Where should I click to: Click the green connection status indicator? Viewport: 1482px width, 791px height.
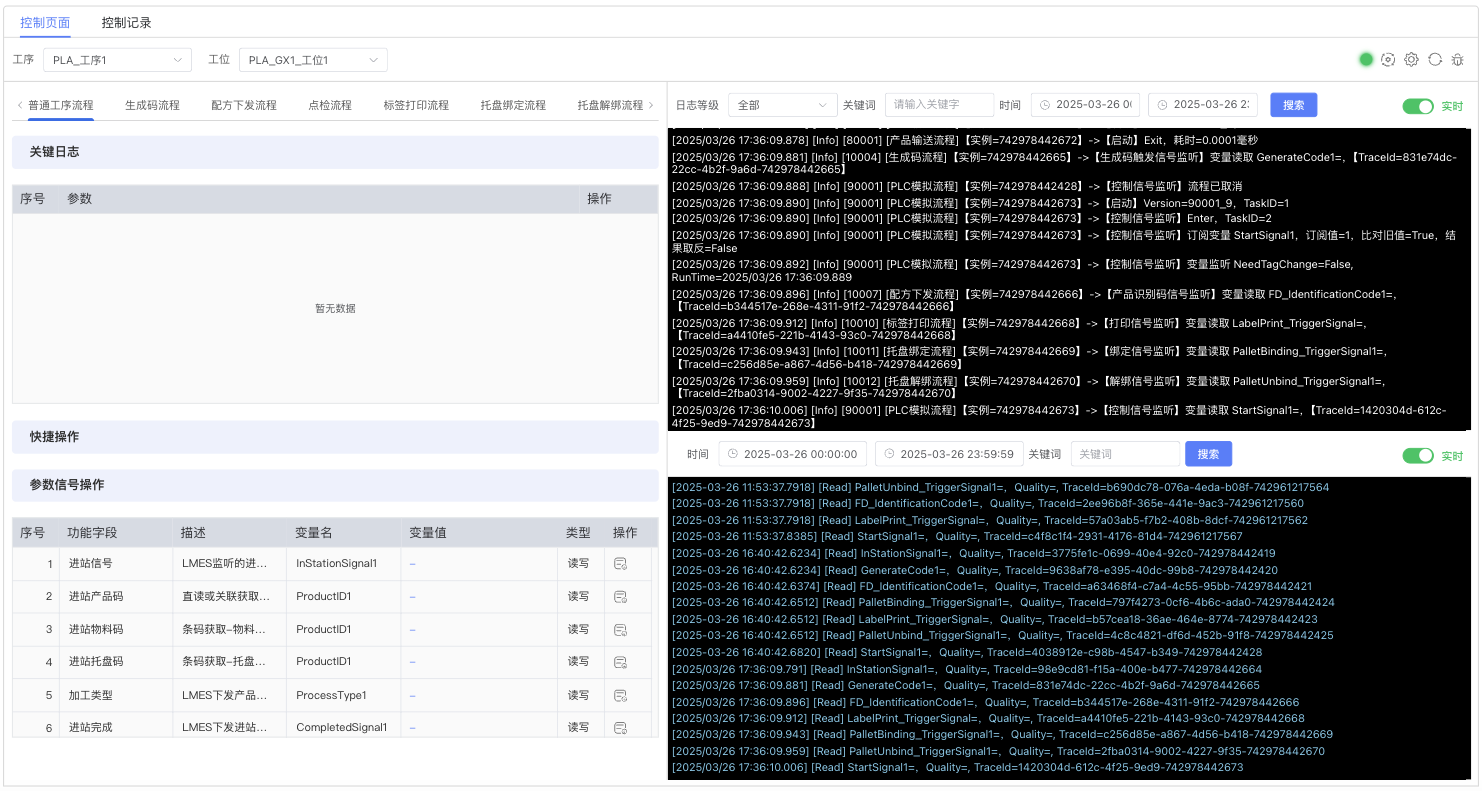pos(1366,60)
